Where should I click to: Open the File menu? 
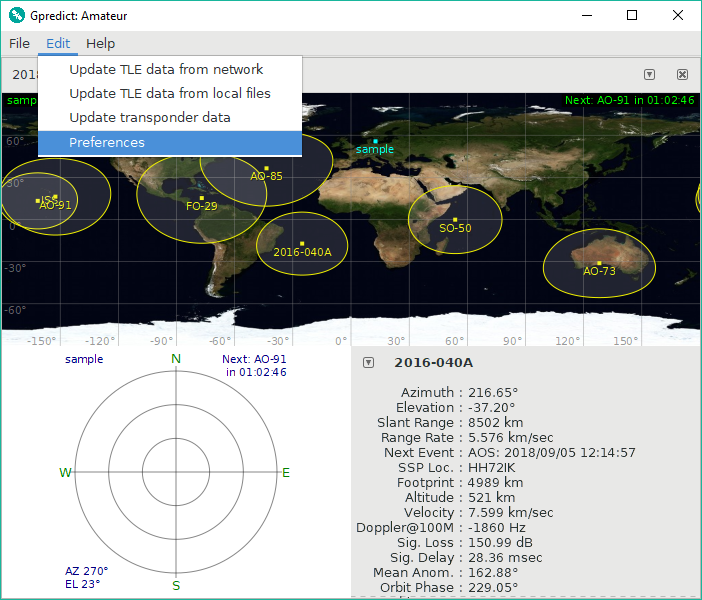click(19, 43)
